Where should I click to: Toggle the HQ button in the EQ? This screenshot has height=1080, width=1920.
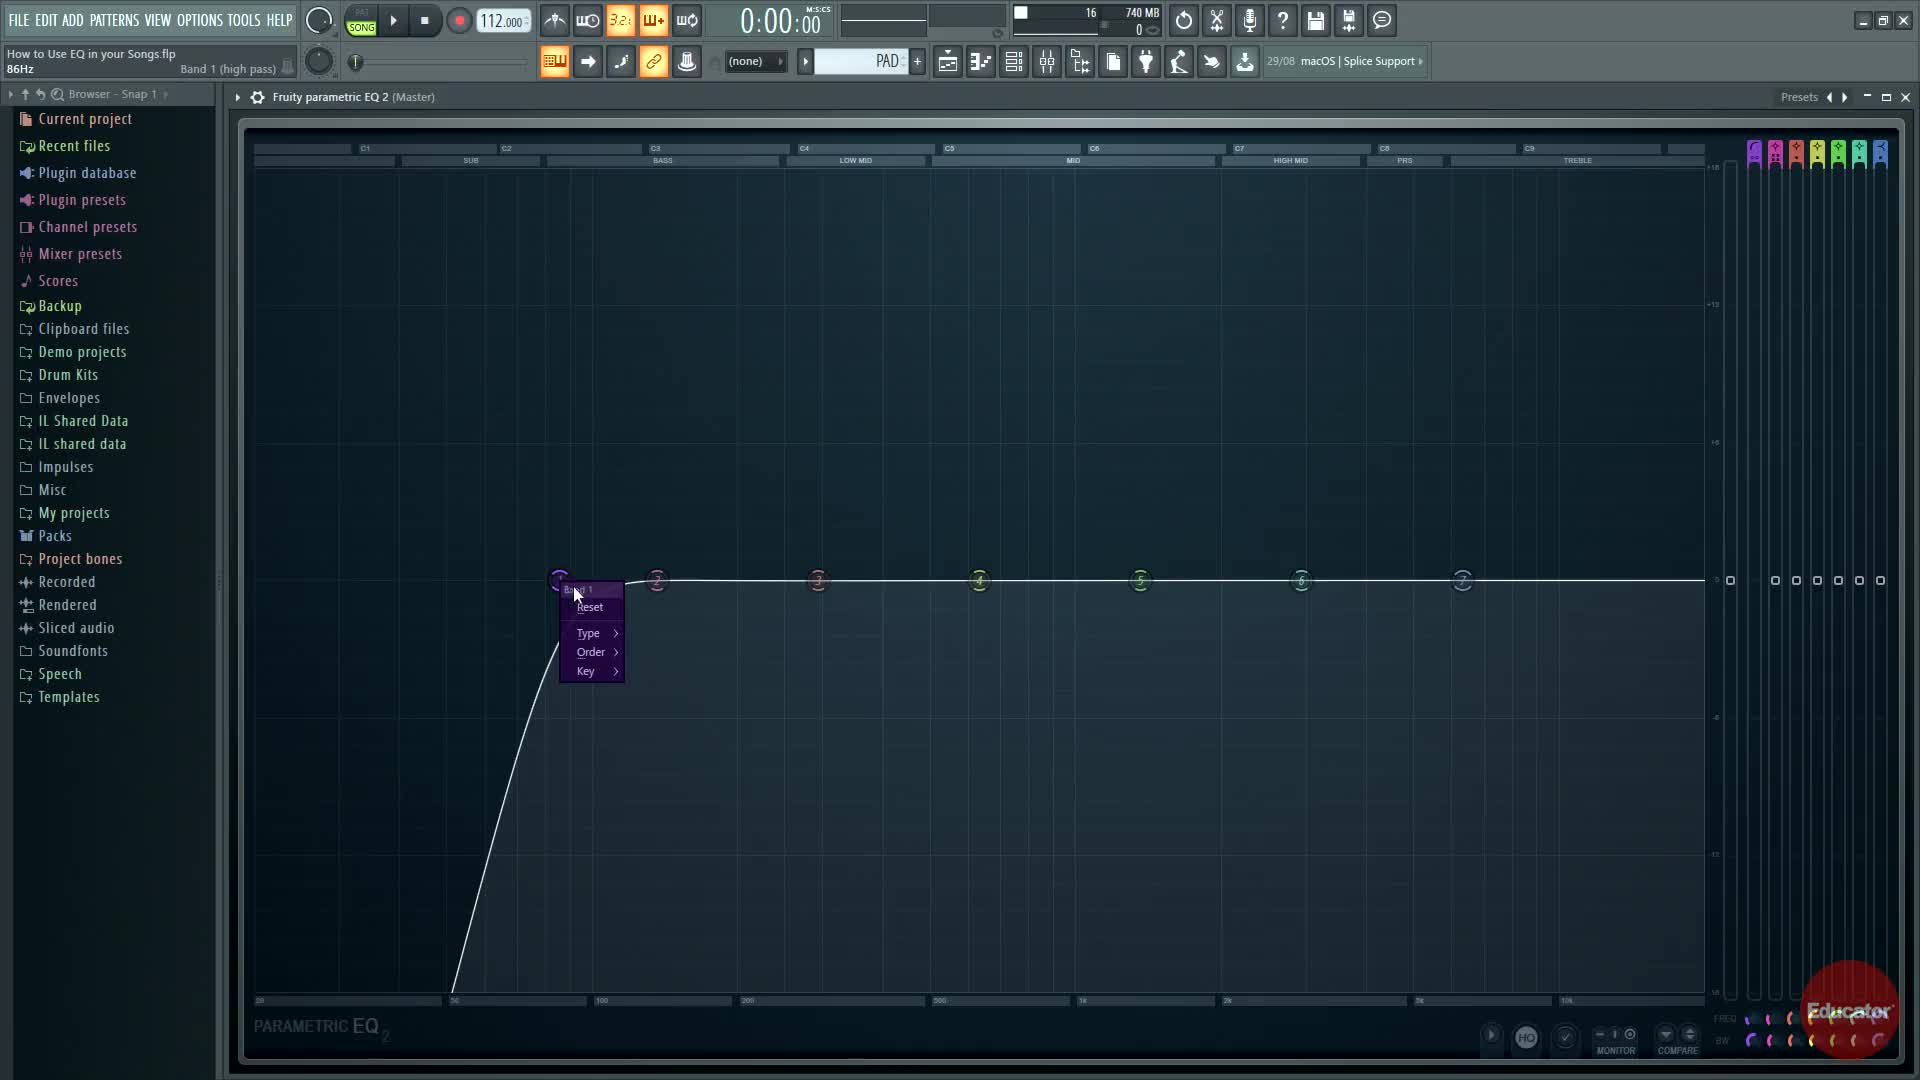click(x=1526, y=1038)
